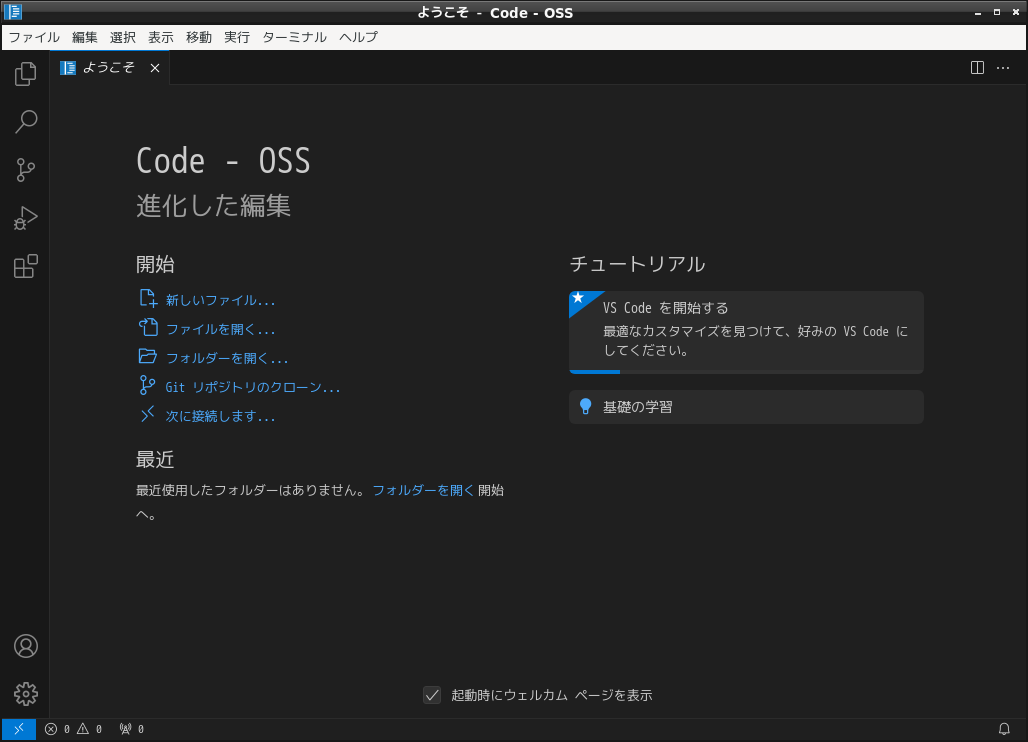The height and width of the screenshot is (742, 1028).
Task: Minimize the Code - OSS window
Action: 978,12
